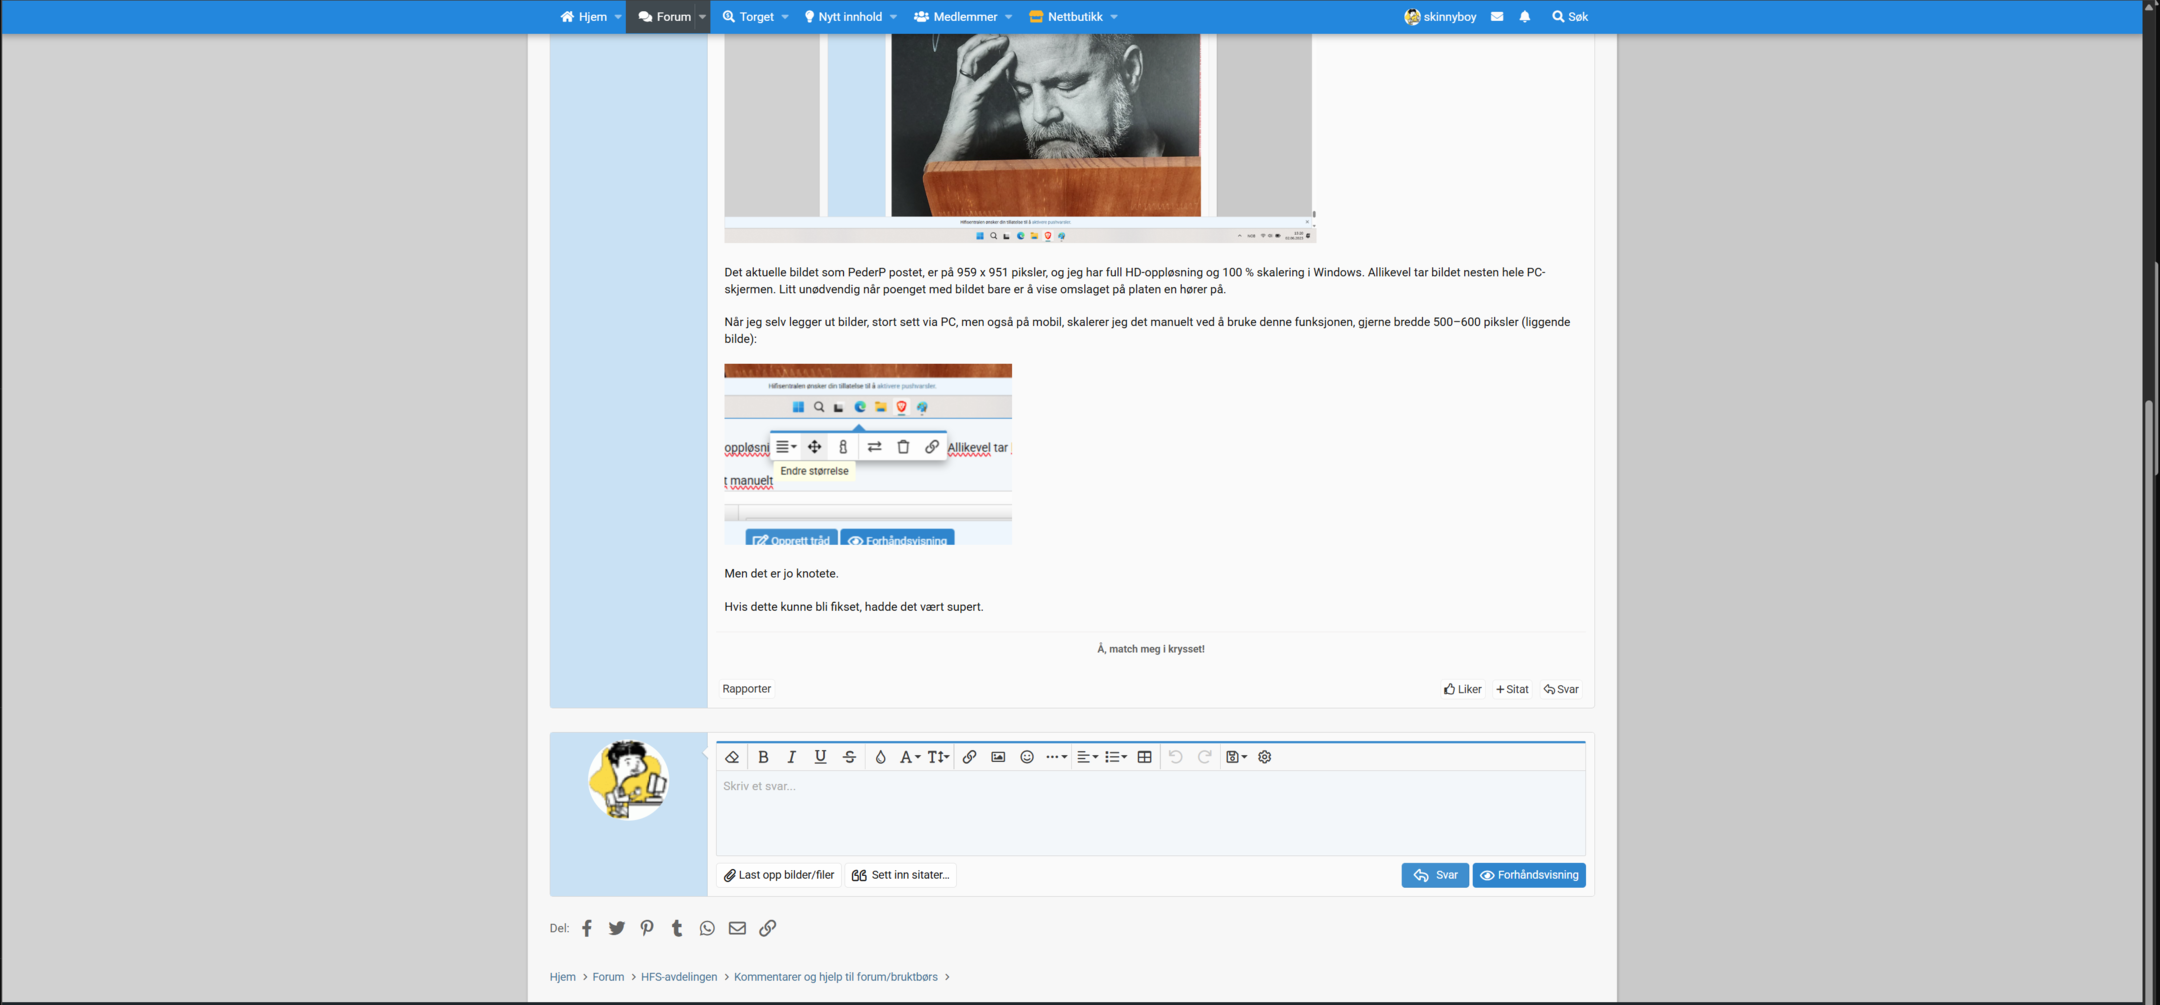The image size is (2160, 1005).
Task: Open the smiley emoji picker
Action: pos(1027,757)
